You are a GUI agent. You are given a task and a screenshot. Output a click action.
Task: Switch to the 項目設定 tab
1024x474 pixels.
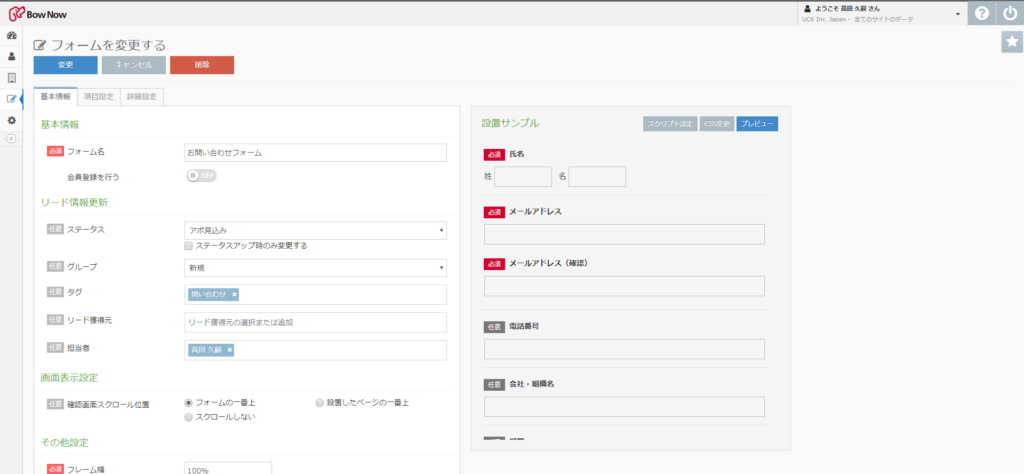click(x=98, y=97)
